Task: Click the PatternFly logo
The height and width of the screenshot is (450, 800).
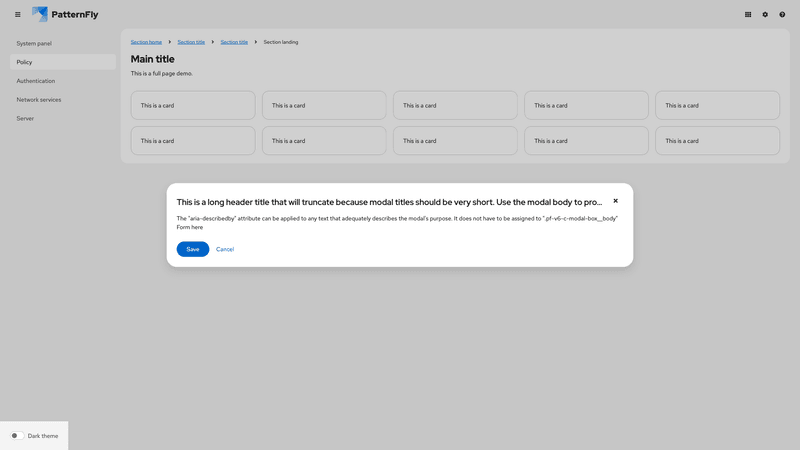Action: pyautogui.click(x=65, y=14)
